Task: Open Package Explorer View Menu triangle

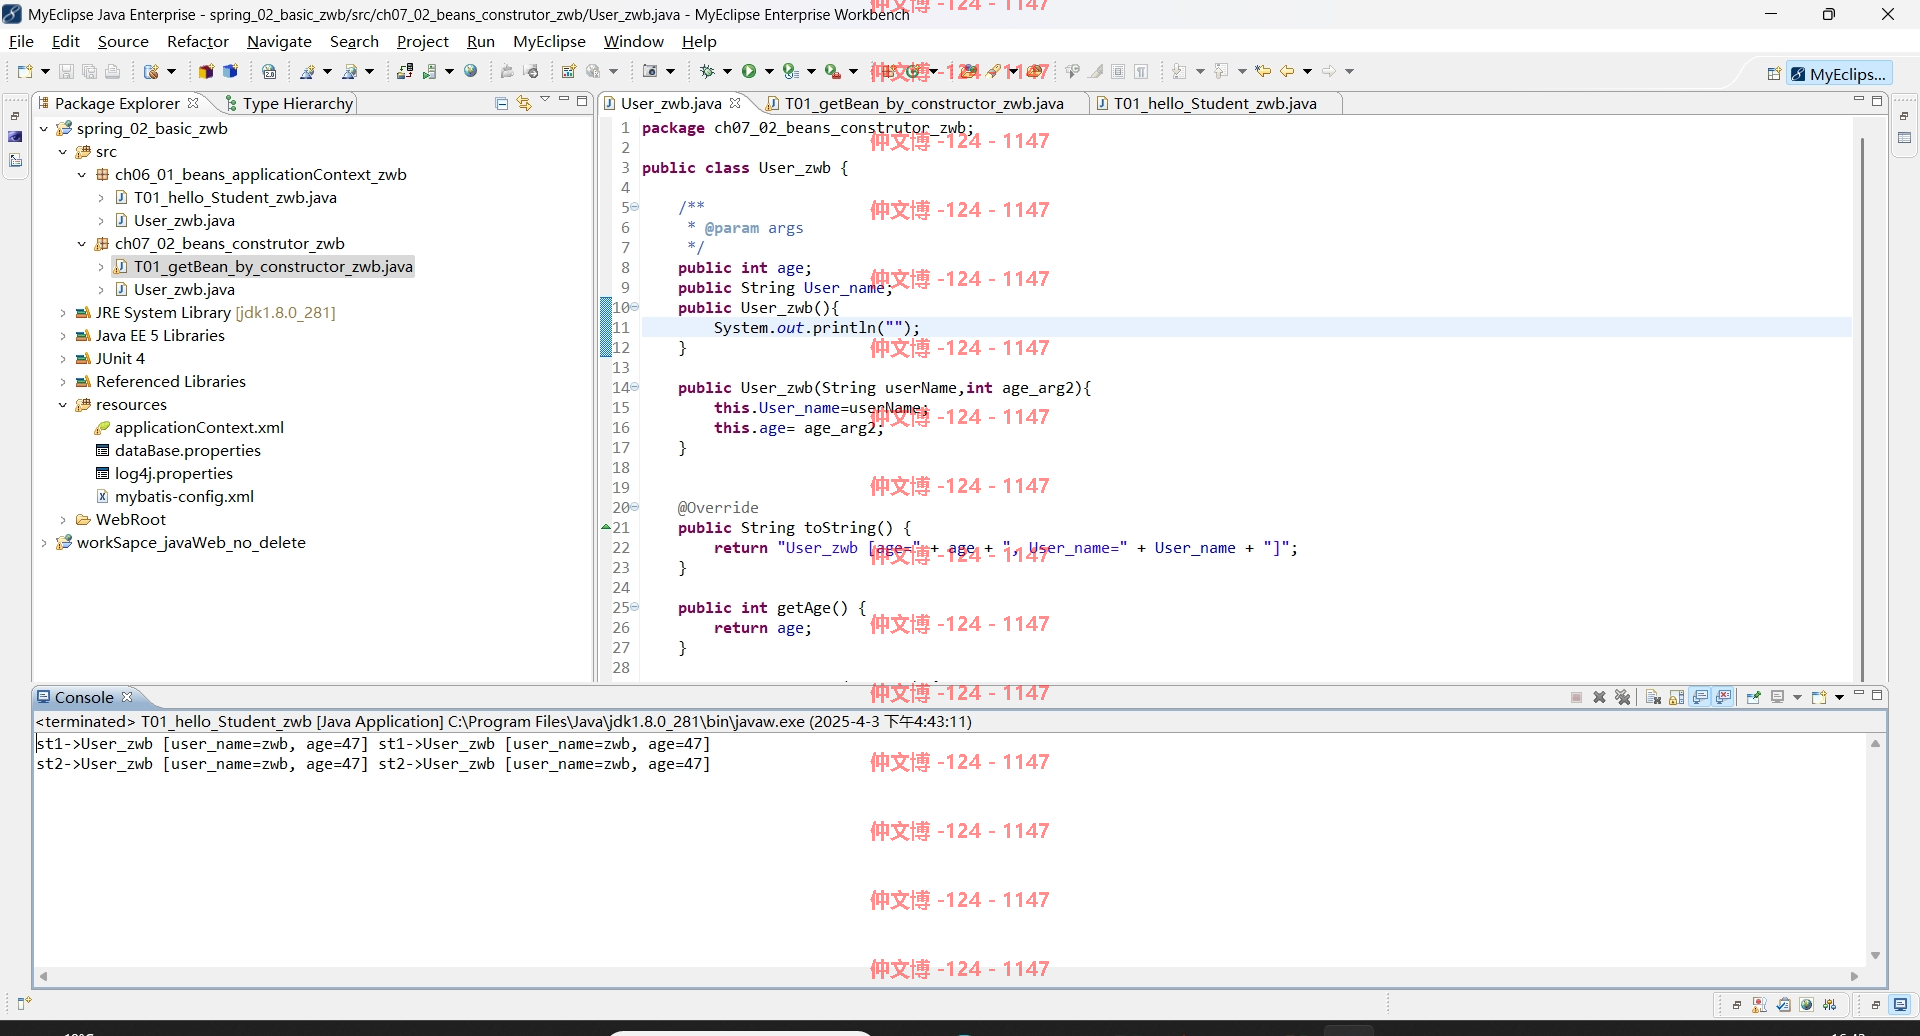Action: coord(545,100)
